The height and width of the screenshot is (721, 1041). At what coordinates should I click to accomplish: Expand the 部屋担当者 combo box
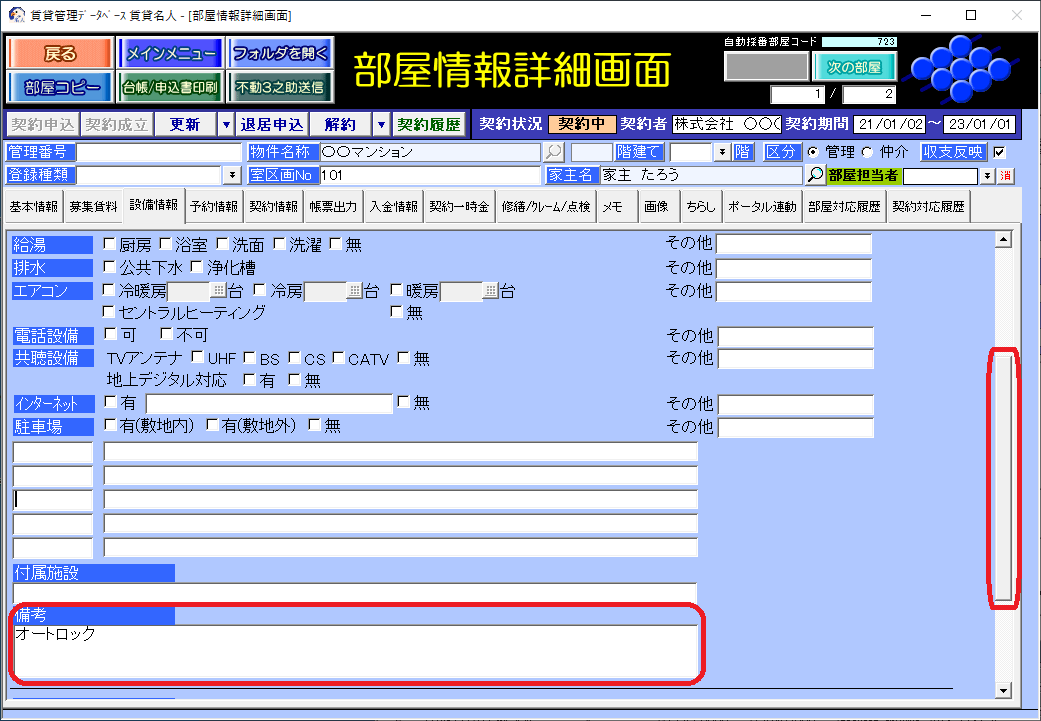[x=987, y=176]
